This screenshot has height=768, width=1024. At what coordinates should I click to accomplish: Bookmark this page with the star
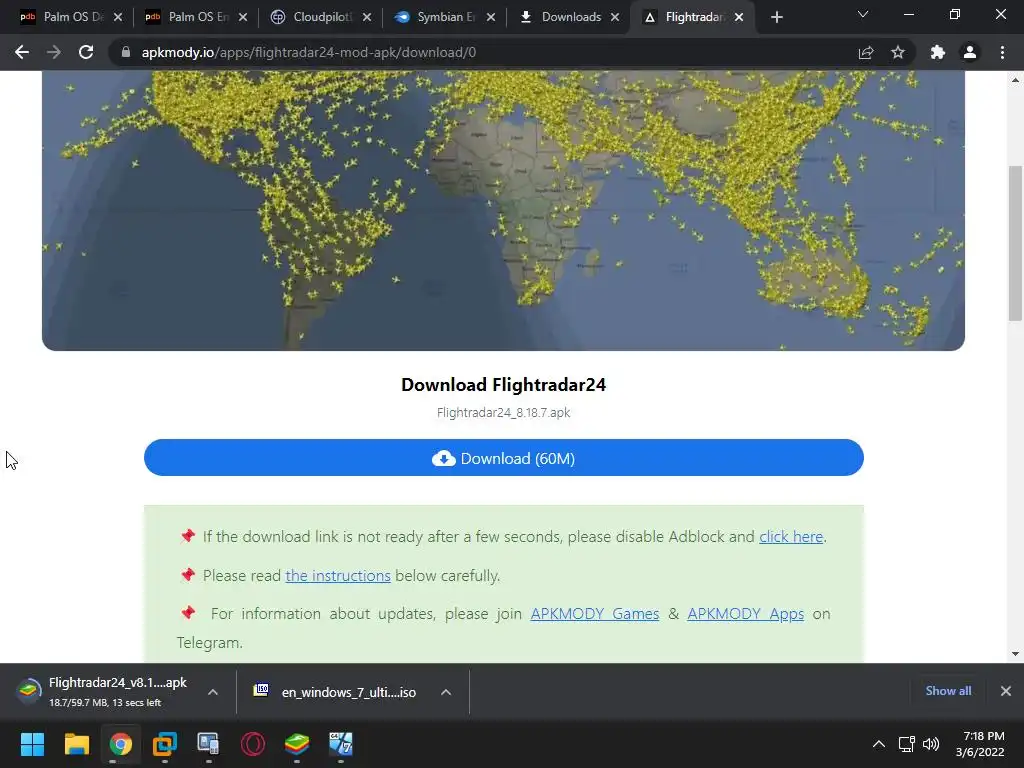[898, 52]
